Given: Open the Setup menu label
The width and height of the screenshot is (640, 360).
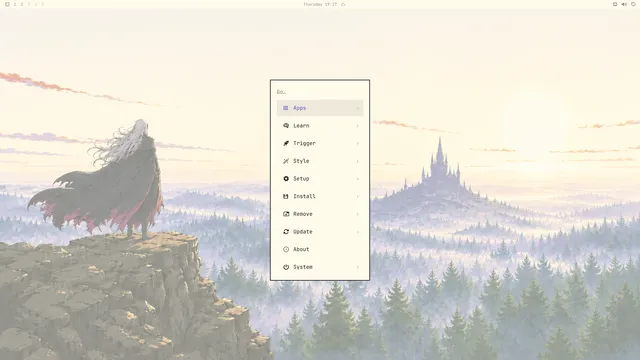Looking at the screenshot, I should pos(301,179).
